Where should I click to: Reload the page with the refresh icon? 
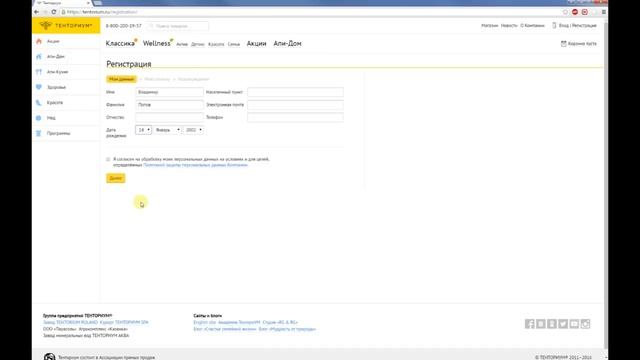53,12
